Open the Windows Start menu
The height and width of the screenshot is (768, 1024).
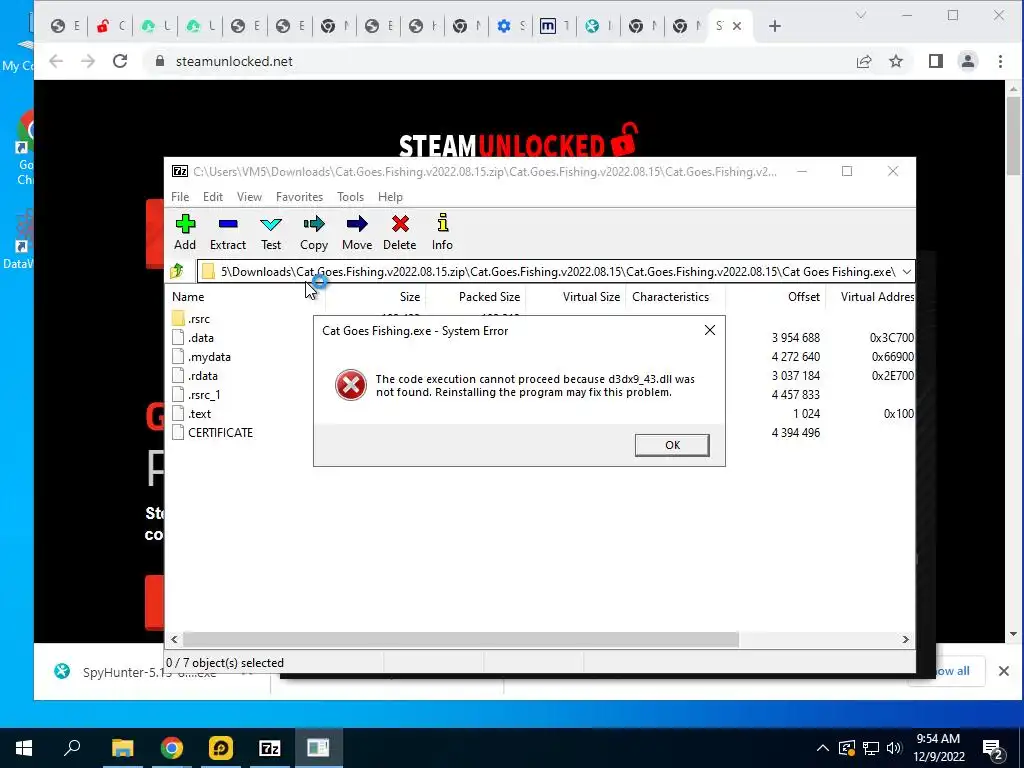(24, 748)
